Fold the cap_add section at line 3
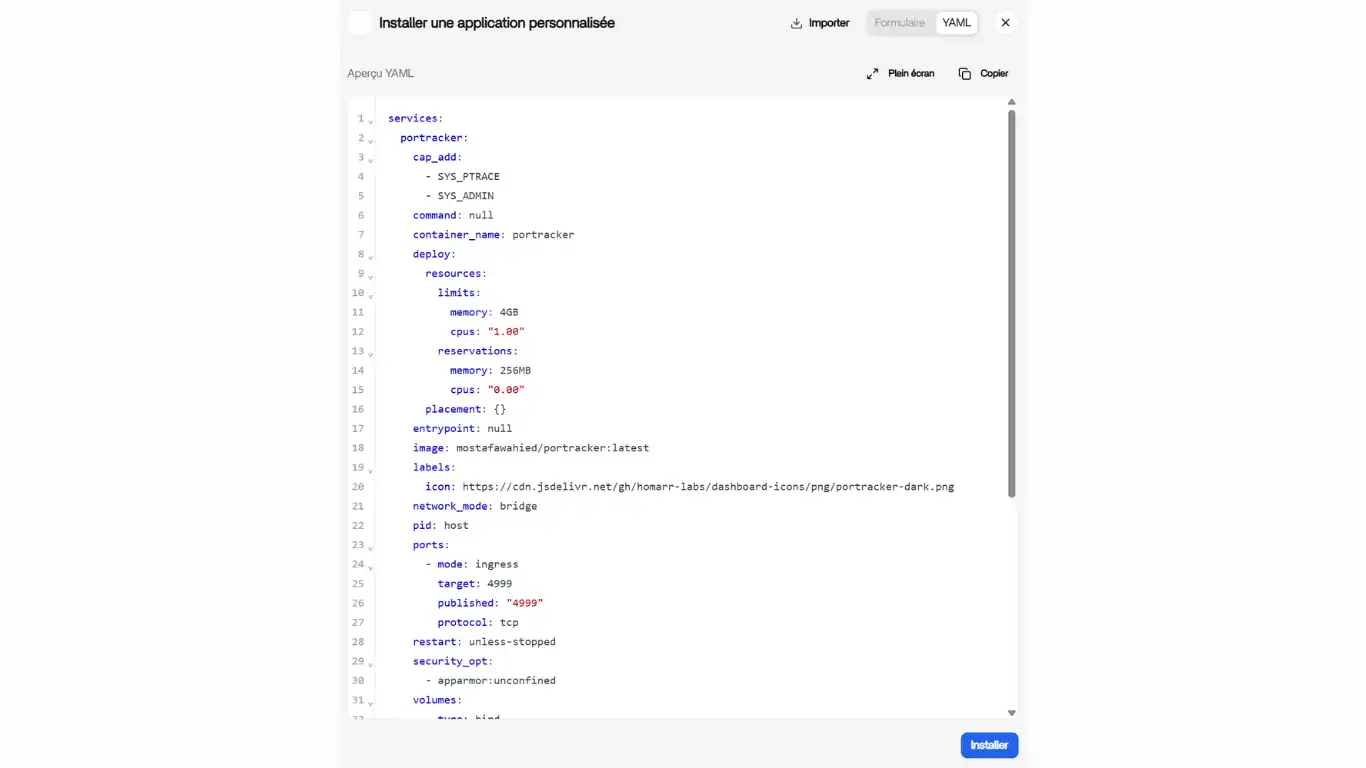Screen dimensions: 1366x768 point(371,160)
